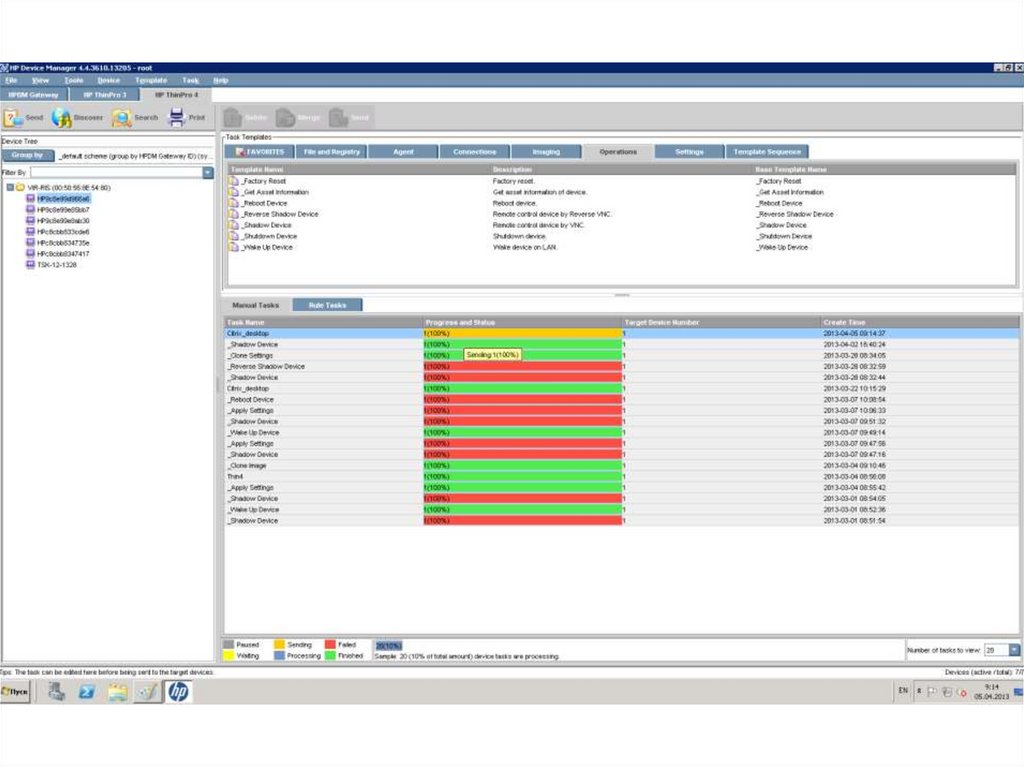The width and height of the screenshot is (1024, 767).
Task: Select the FAVORITES template tab
Action: pyautogui.click(x=260, y=152)
